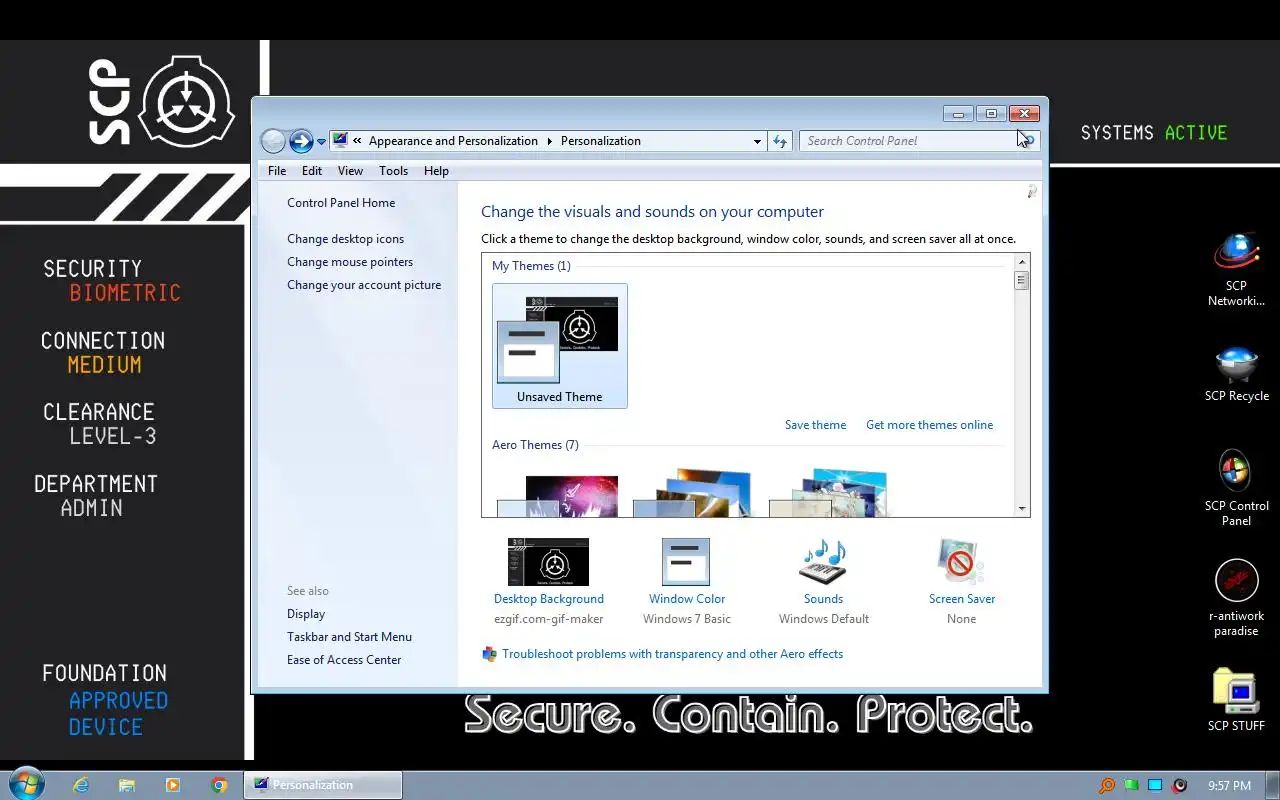Click the Windows Default sounds label
The width and height of the screenshot is (1280, 800).
[x=824, y=619]
